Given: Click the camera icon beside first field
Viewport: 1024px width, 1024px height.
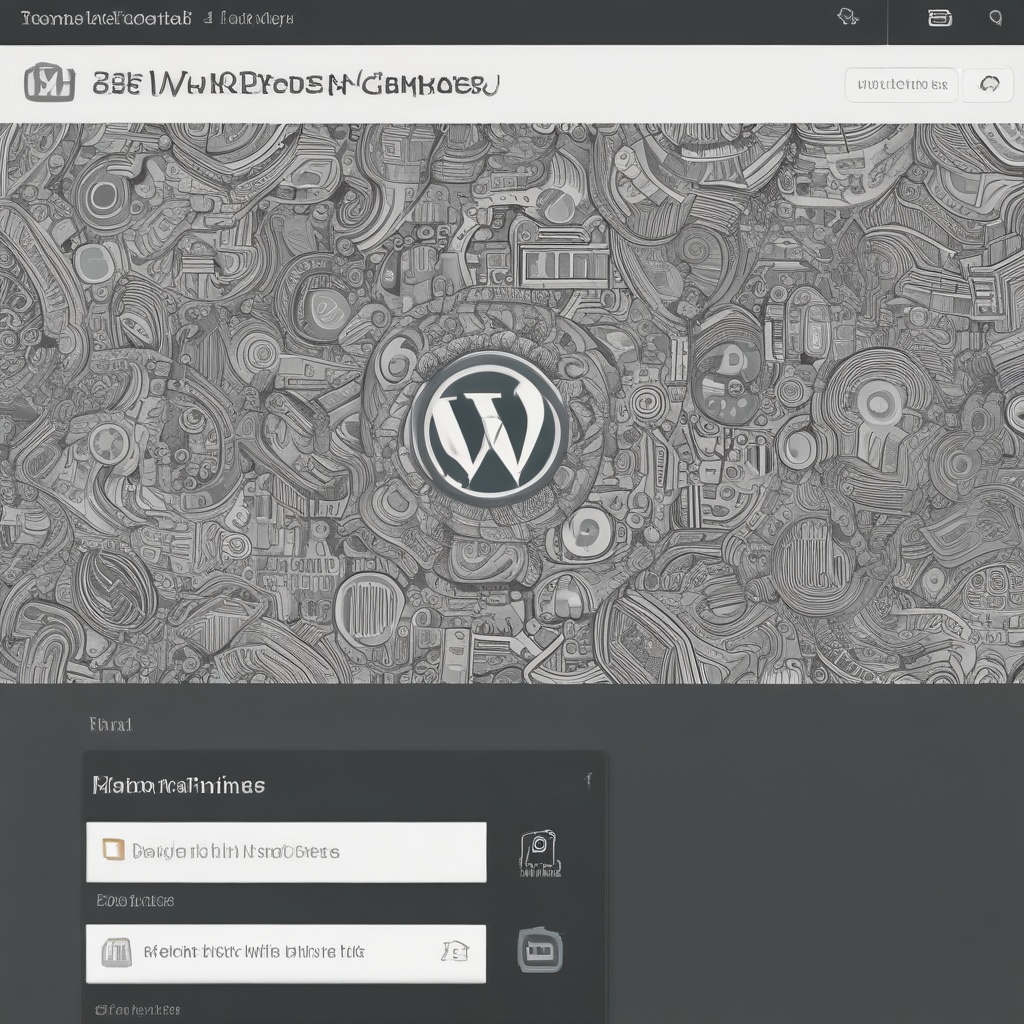Looking at the screenshot, I should click(539, 853).
